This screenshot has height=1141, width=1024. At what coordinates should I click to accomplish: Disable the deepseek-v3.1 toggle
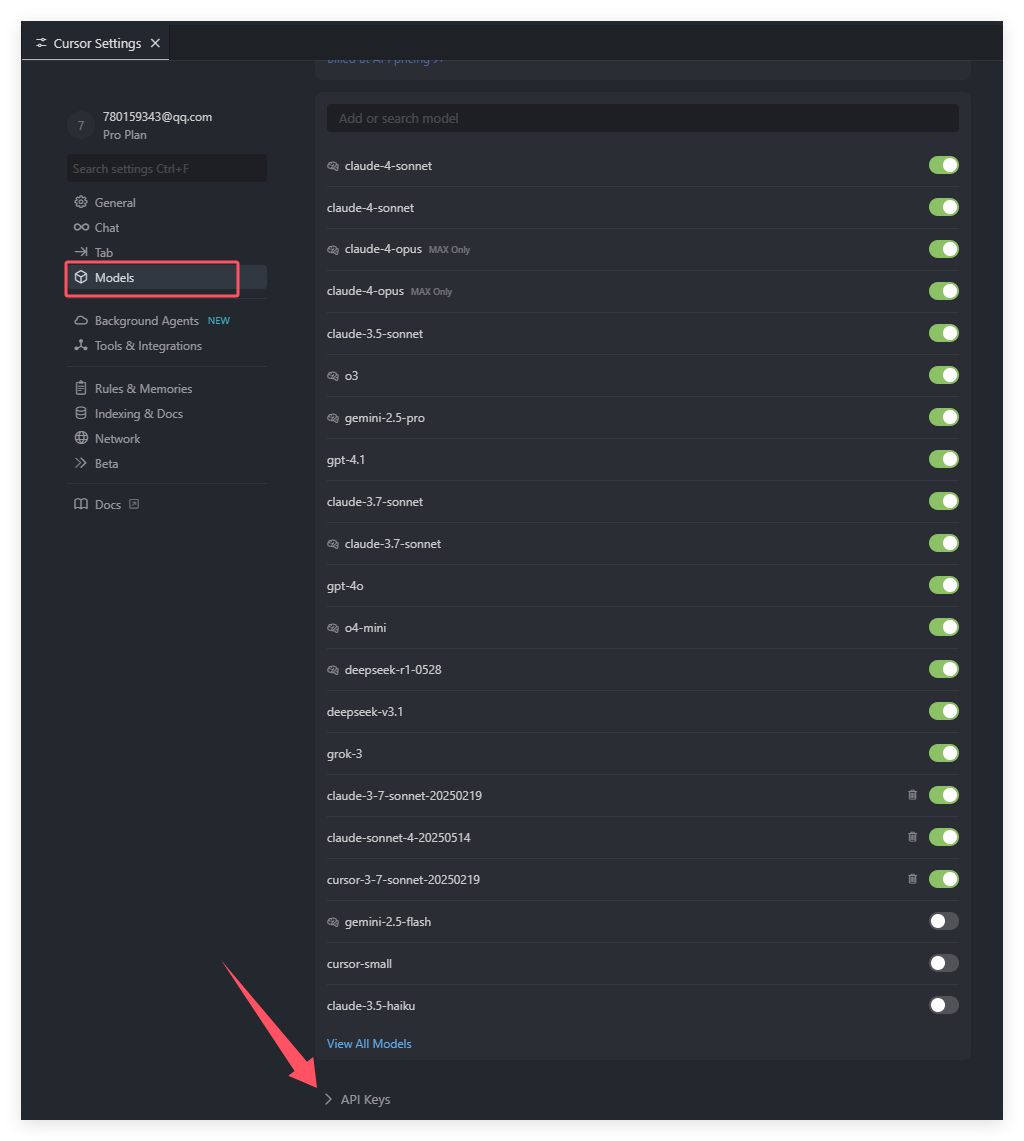point(943,711)
